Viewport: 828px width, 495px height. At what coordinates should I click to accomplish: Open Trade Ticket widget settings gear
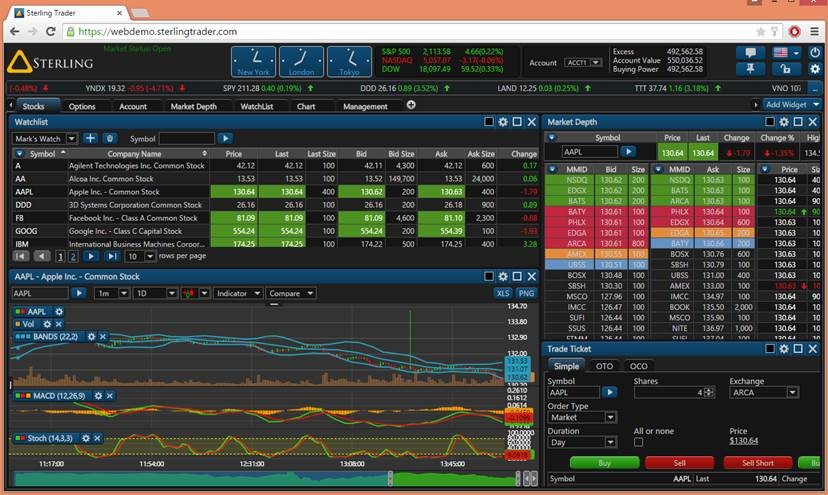784,349
